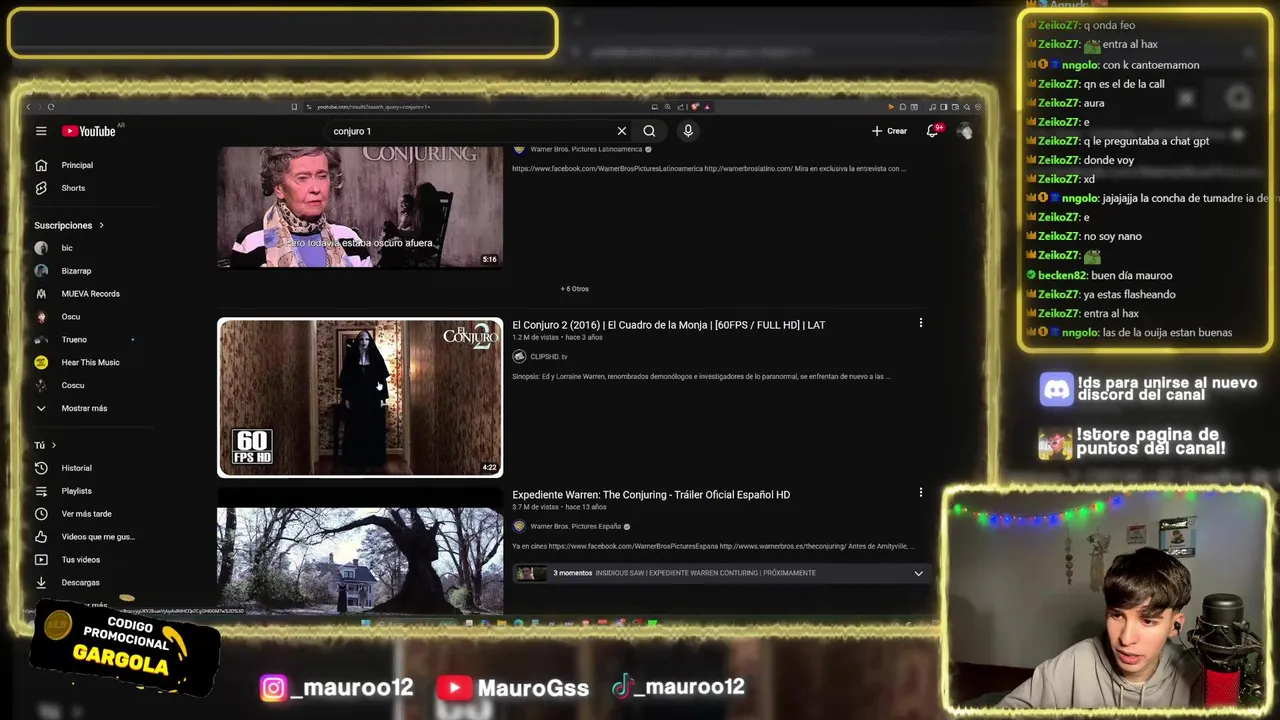
Task: Click the '1.2 M de vistas' view count
Action: pyautogui.click(x=535, y=338)
